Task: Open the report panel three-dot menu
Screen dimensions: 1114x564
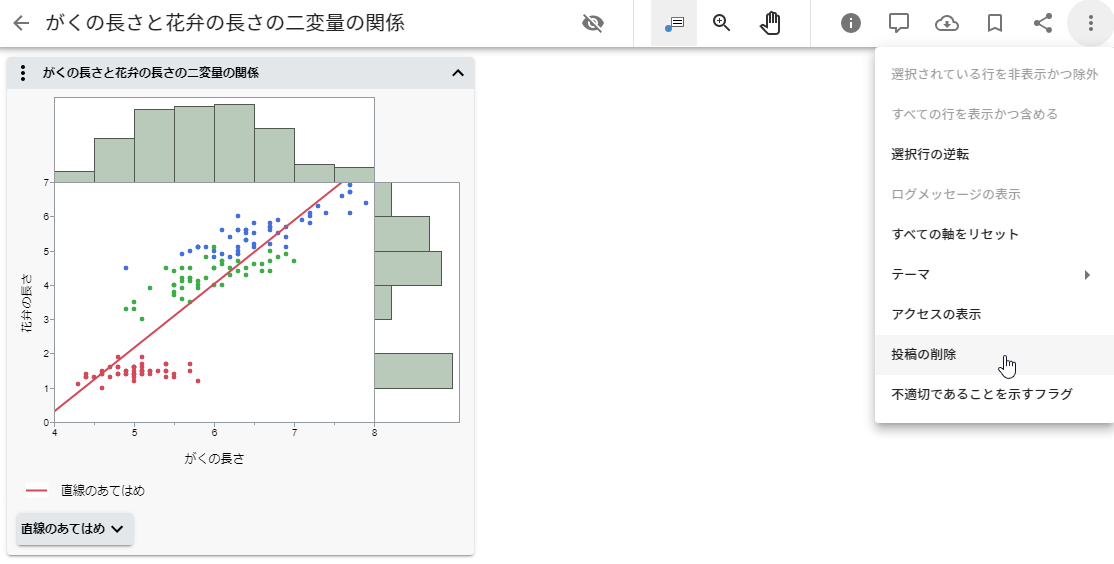Action: (x=23, y=73)
